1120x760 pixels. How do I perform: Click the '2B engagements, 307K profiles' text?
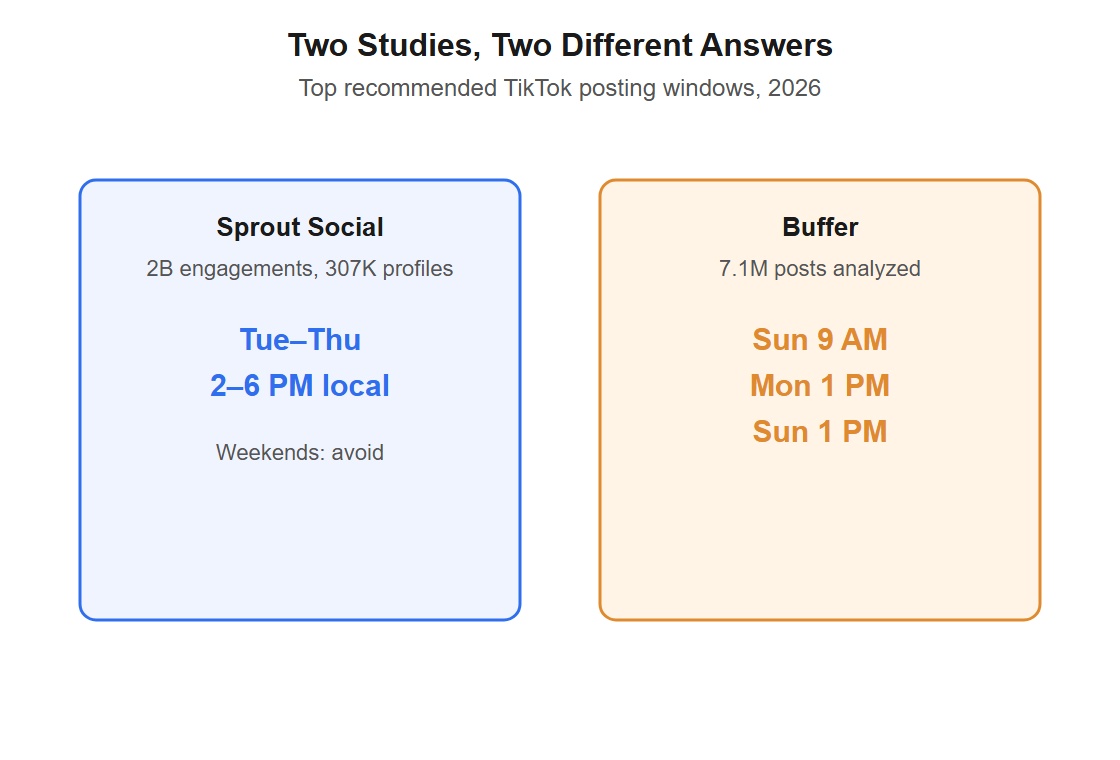[300, 269]
